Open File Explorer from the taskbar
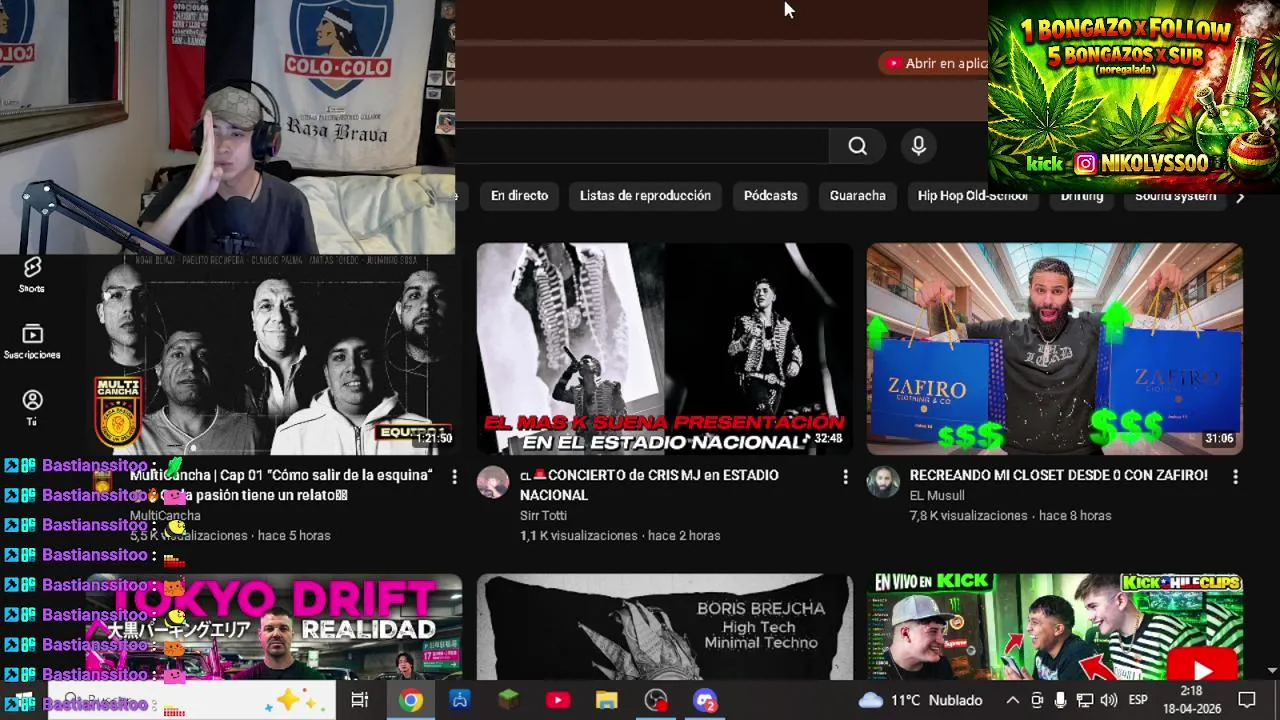This screenshot has height=720, width=1280. 607,700
